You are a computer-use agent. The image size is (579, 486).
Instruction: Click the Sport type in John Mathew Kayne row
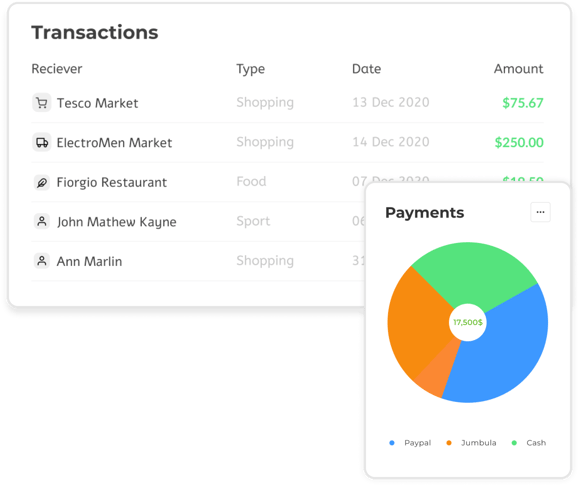tap(253, 221)
